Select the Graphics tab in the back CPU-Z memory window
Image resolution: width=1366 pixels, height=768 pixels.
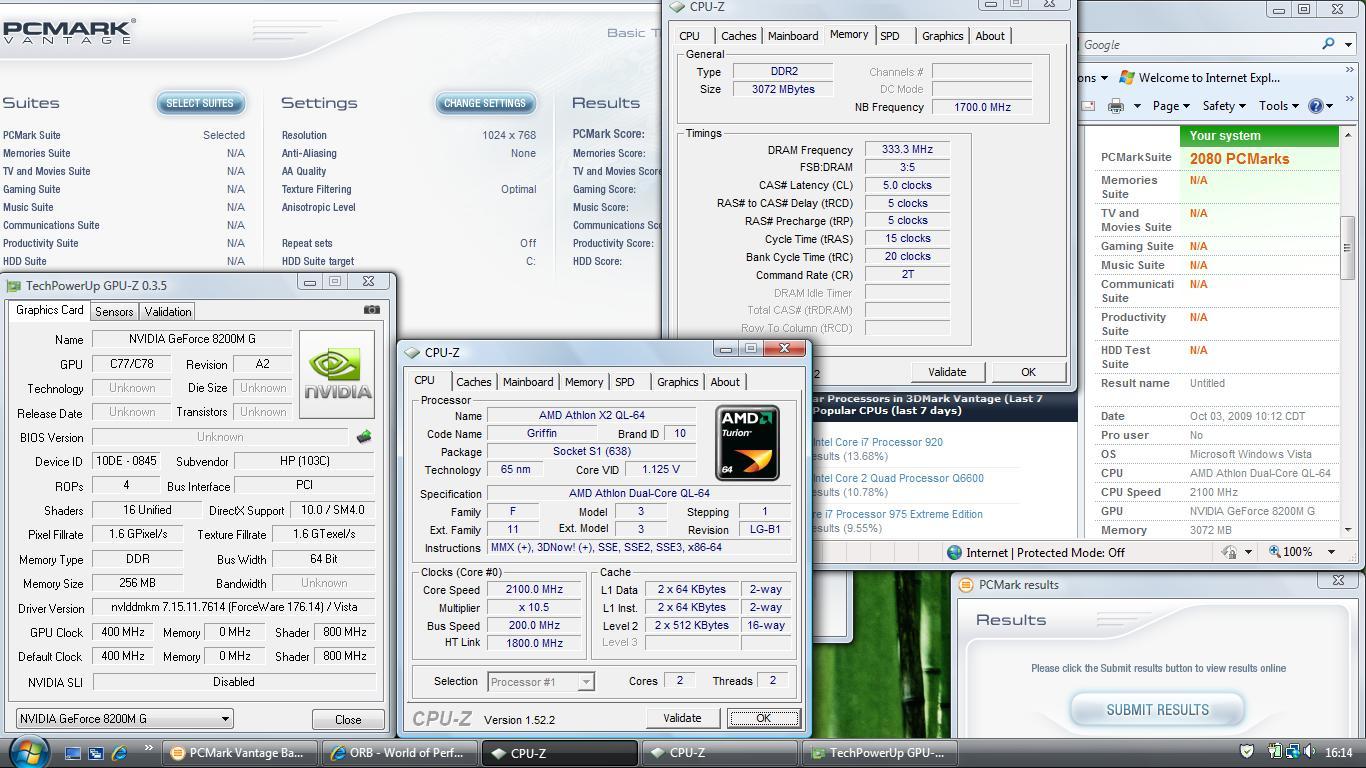click(942, 36)
